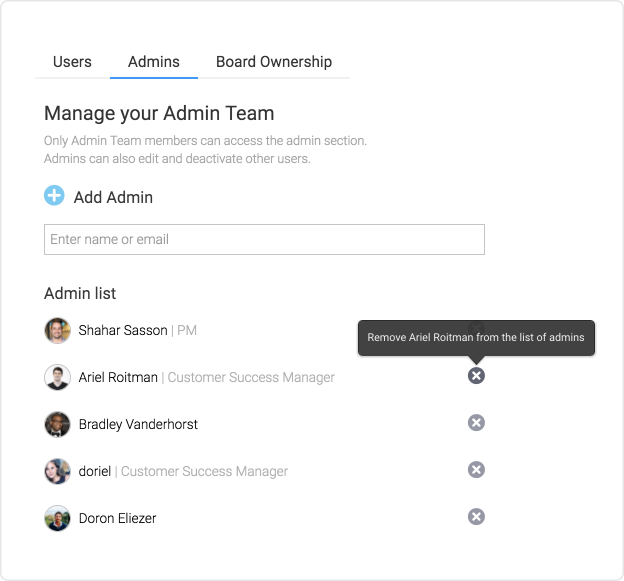The width and height of the screenshot is (624, 581).
Task: Open Doron Eliezer's avatar image
Action: click(x=57, y=518)
